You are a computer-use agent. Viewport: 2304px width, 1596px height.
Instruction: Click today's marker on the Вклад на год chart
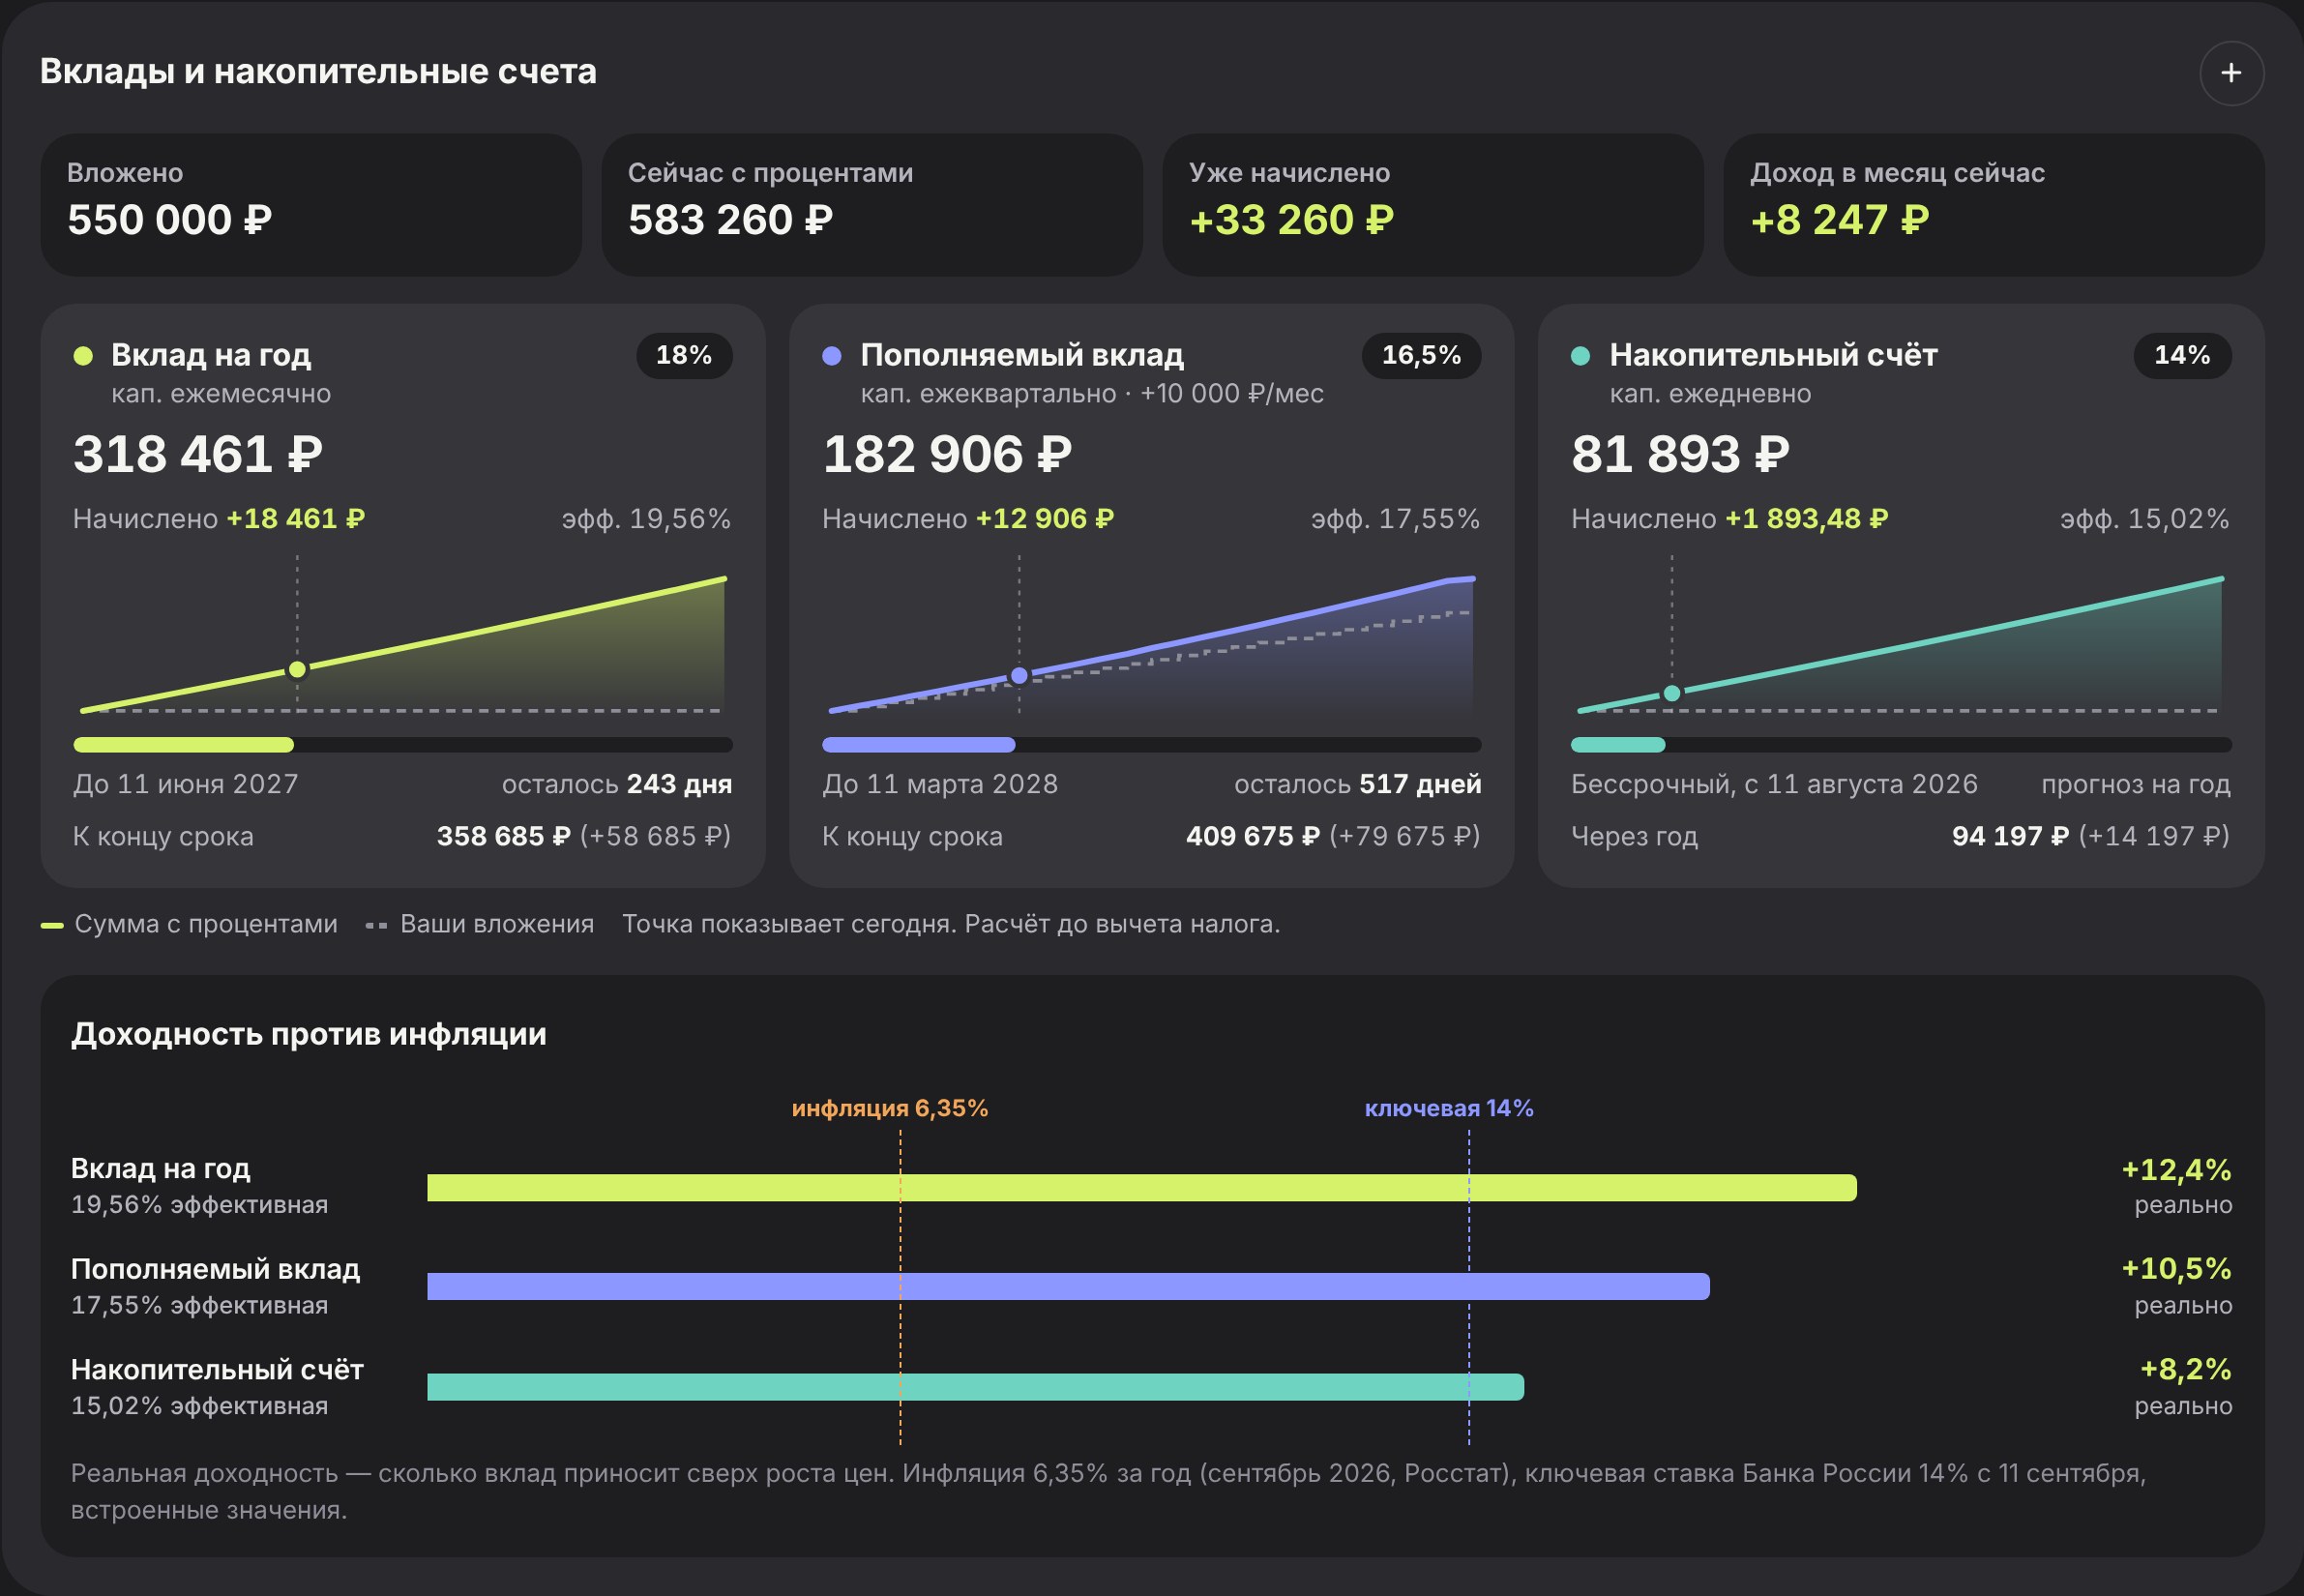[297, 670]
